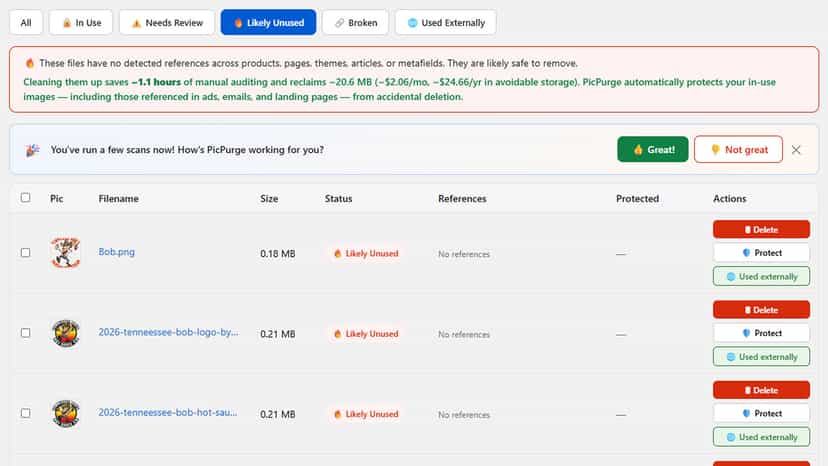Screen dimensions: 828x466
Task: Click the Not great feedback button
Action: (738, 150)
